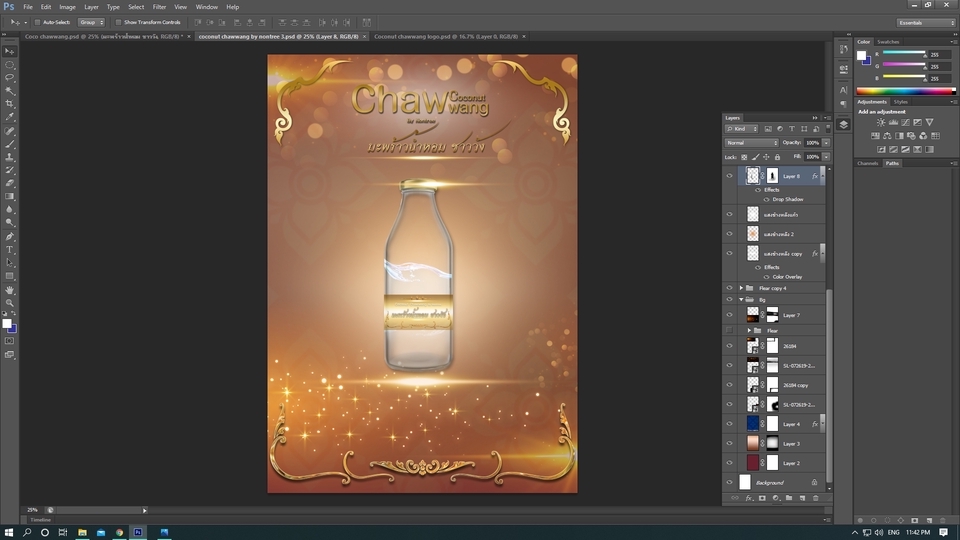Select the Clone Stamp tool
The width and height of the screenshot is (960, 540).
point(9,157)
